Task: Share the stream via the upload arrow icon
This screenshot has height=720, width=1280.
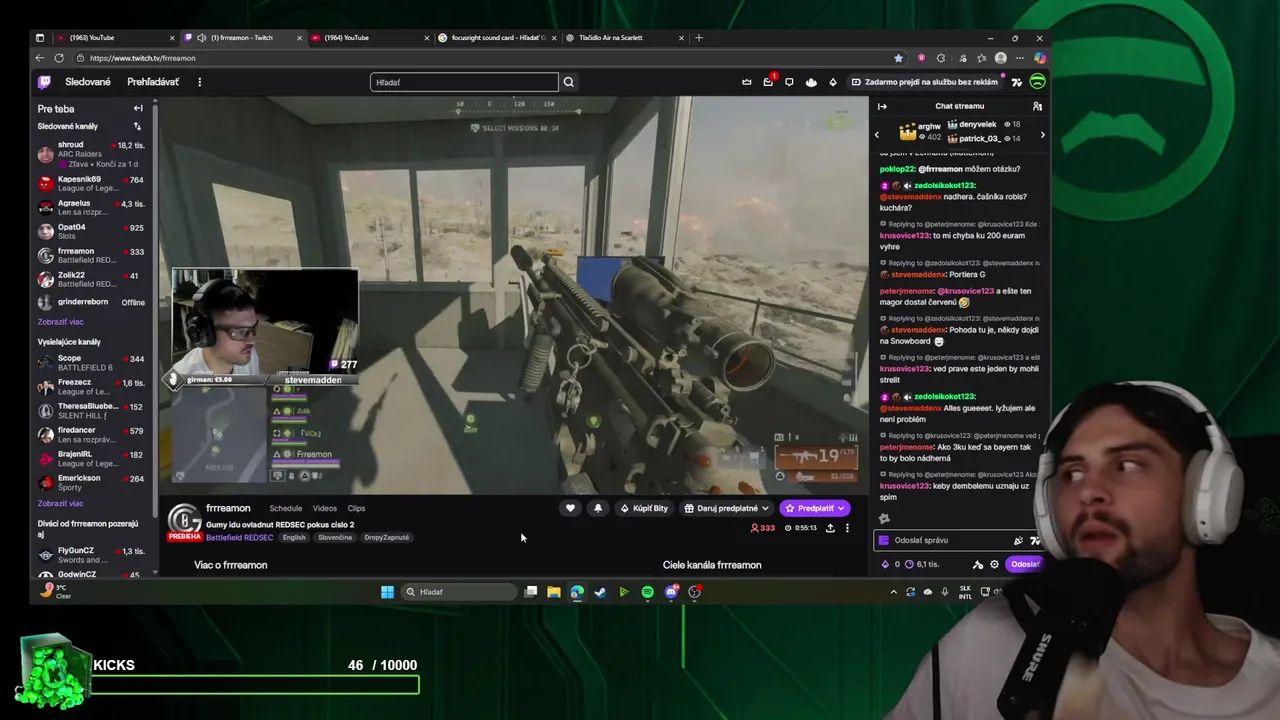Action: tap(830, 528)
